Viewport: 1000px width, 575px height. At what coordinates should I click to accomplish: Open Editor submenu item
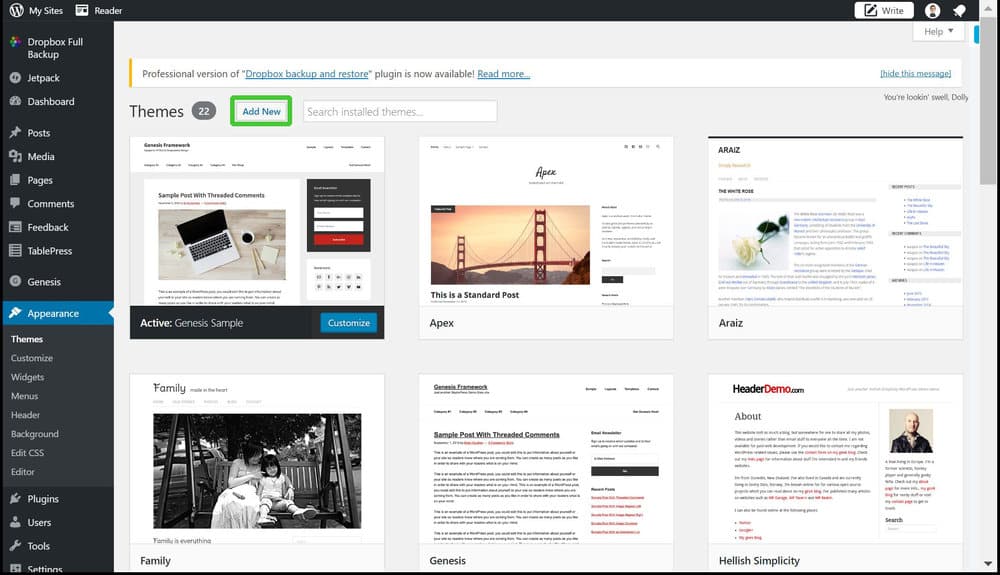[x=22, y=472]
